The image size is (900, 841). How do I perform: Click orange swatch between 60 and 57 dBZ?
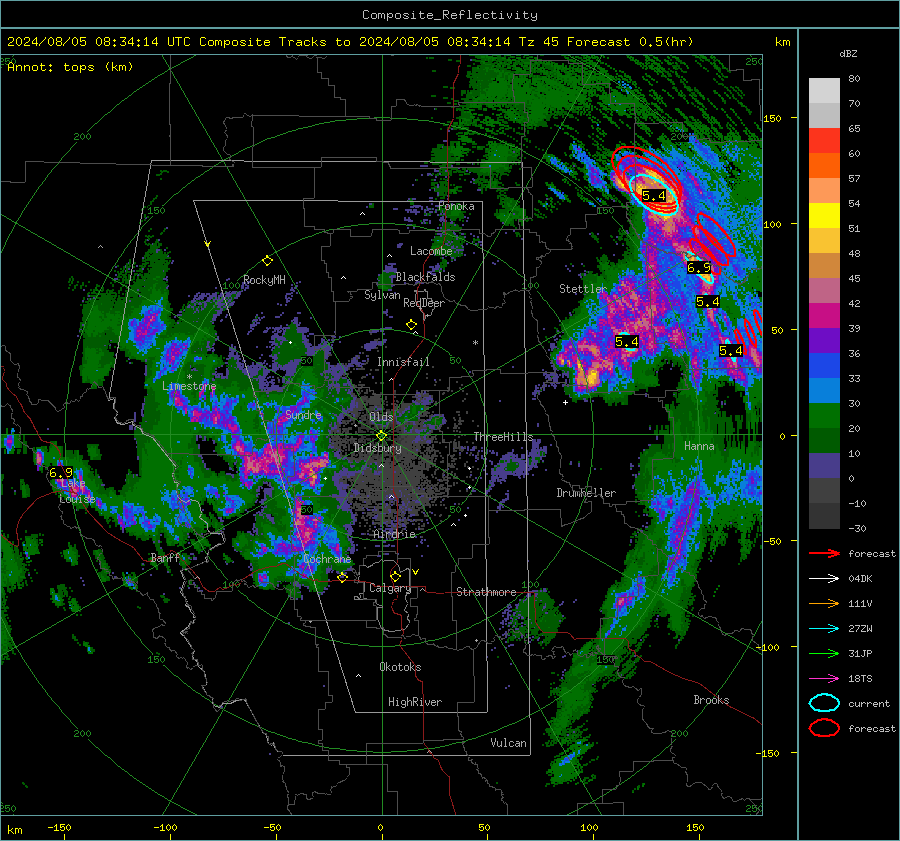click(x=824, y=166)
